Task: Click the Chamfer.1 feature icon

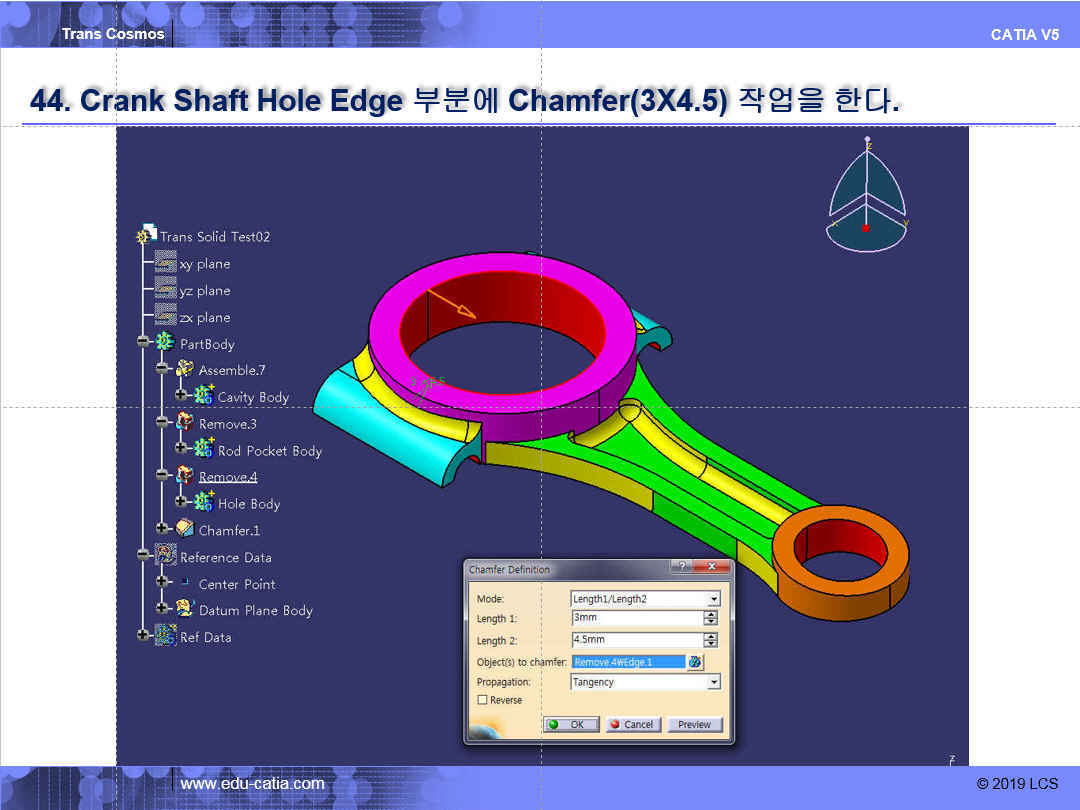Action: pos(185,530)
